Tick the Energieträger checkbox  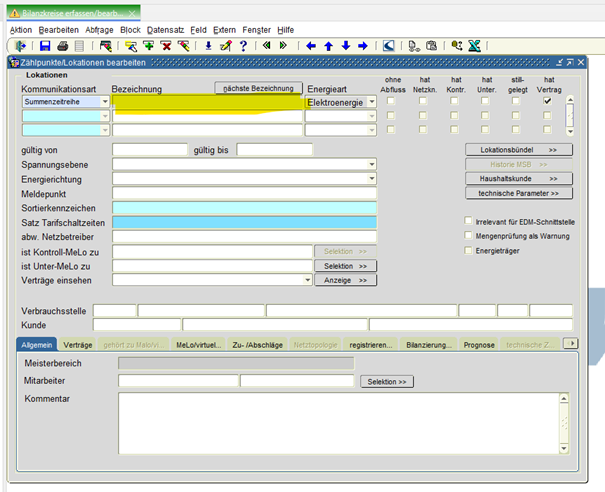[469, 251]
